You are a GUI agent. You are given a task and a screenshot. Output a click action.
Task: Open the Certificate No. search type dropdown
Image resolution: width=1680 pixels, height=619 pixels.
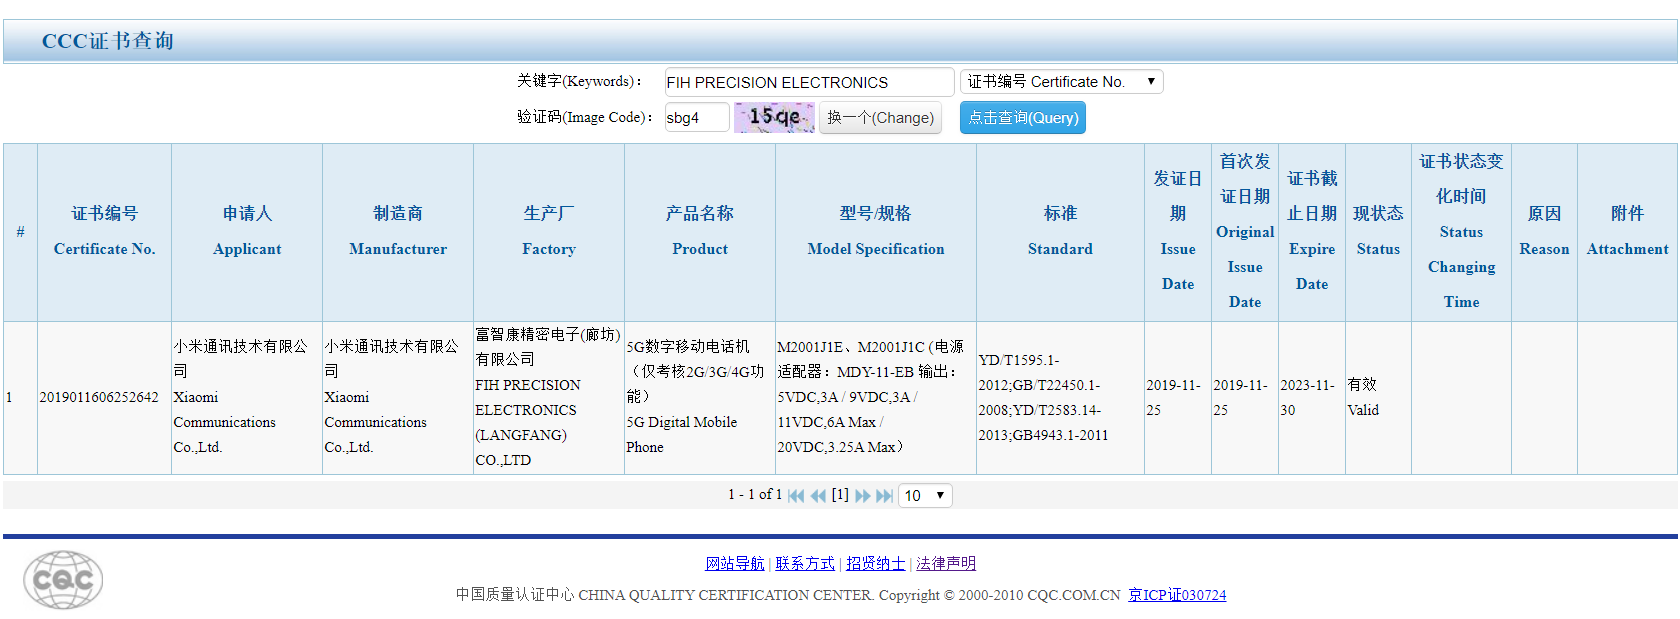point(1061,82)
